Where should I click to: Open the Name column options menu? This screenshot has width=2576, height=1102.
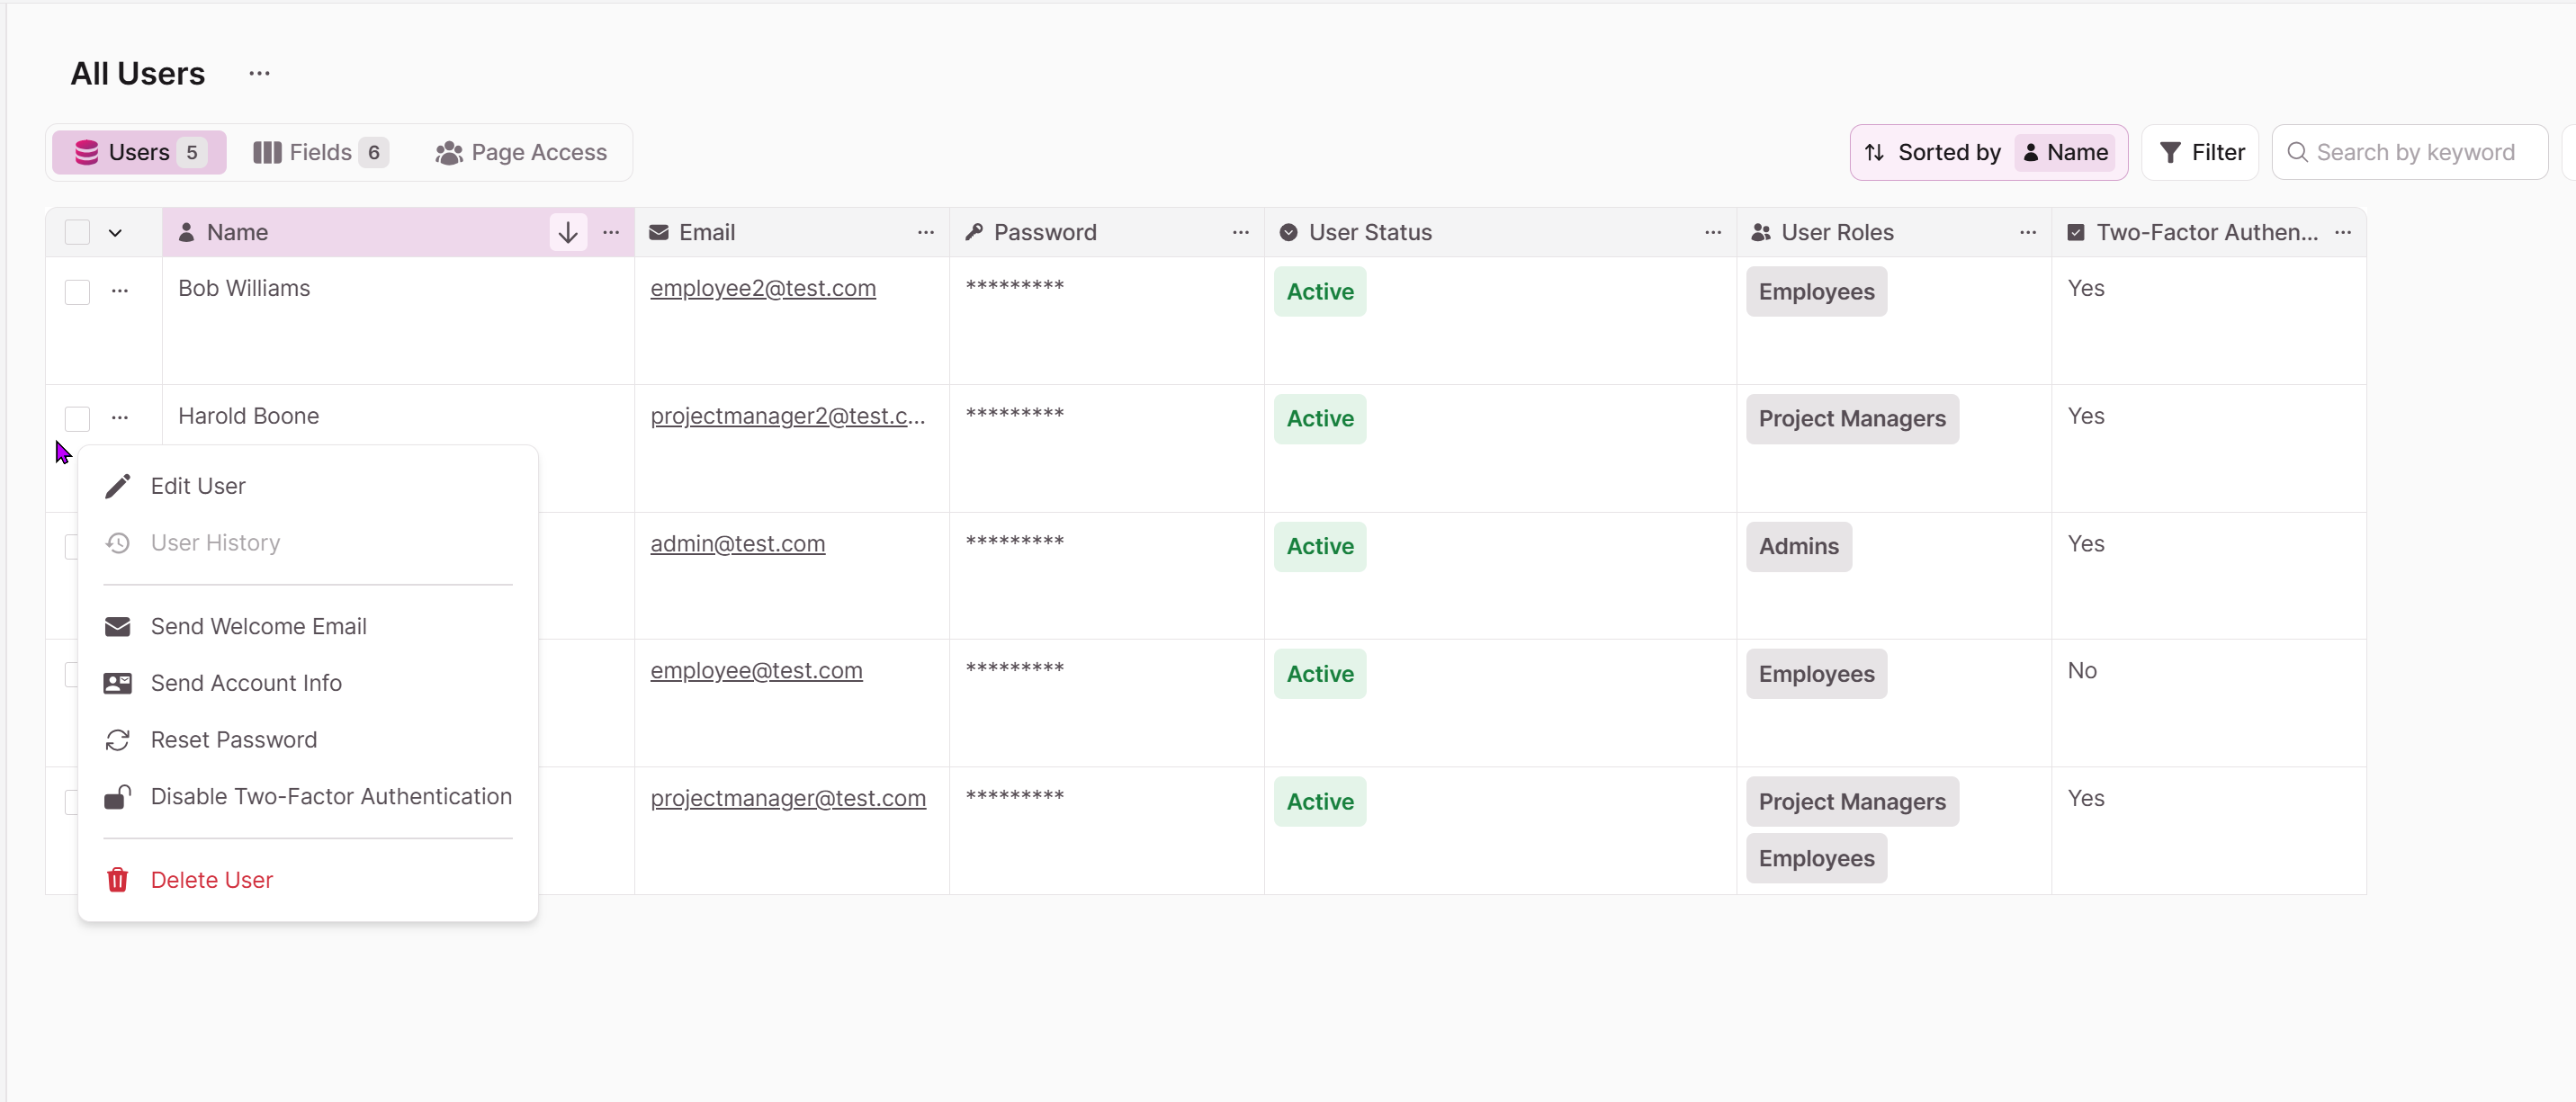coord(611,232)
